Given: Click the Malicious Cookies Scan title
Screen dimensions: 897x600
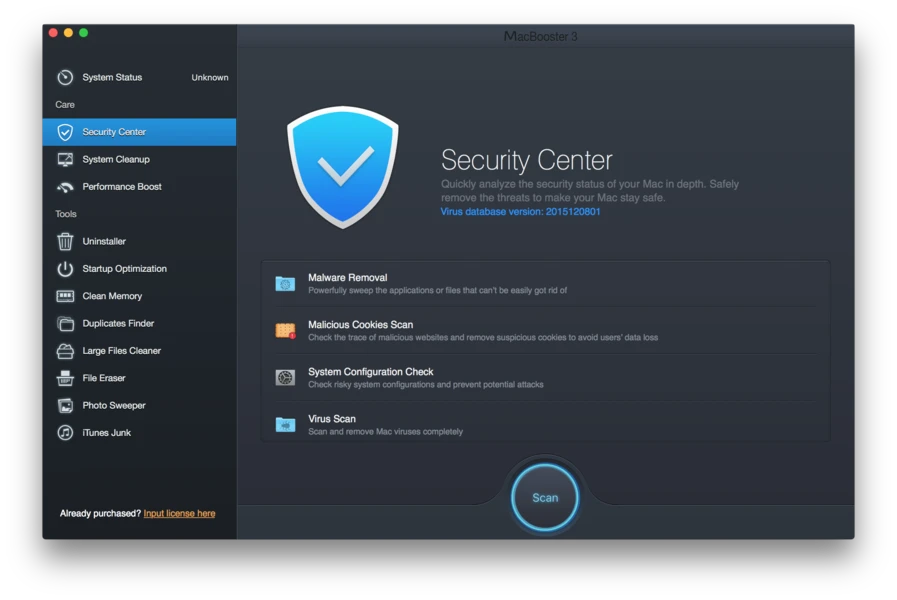Looking at the screenshot, I should pos(360,324).
